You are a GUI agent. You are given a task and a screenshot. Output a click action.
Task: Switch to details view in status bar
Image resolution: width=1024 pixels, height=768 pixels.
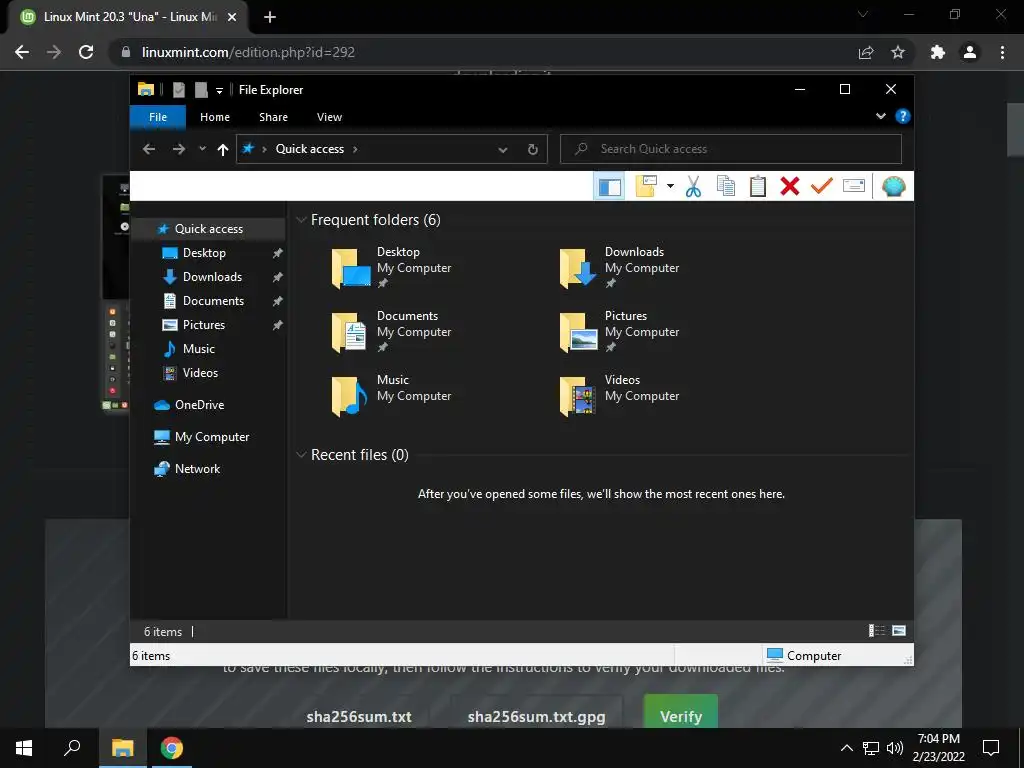(876, 631)
